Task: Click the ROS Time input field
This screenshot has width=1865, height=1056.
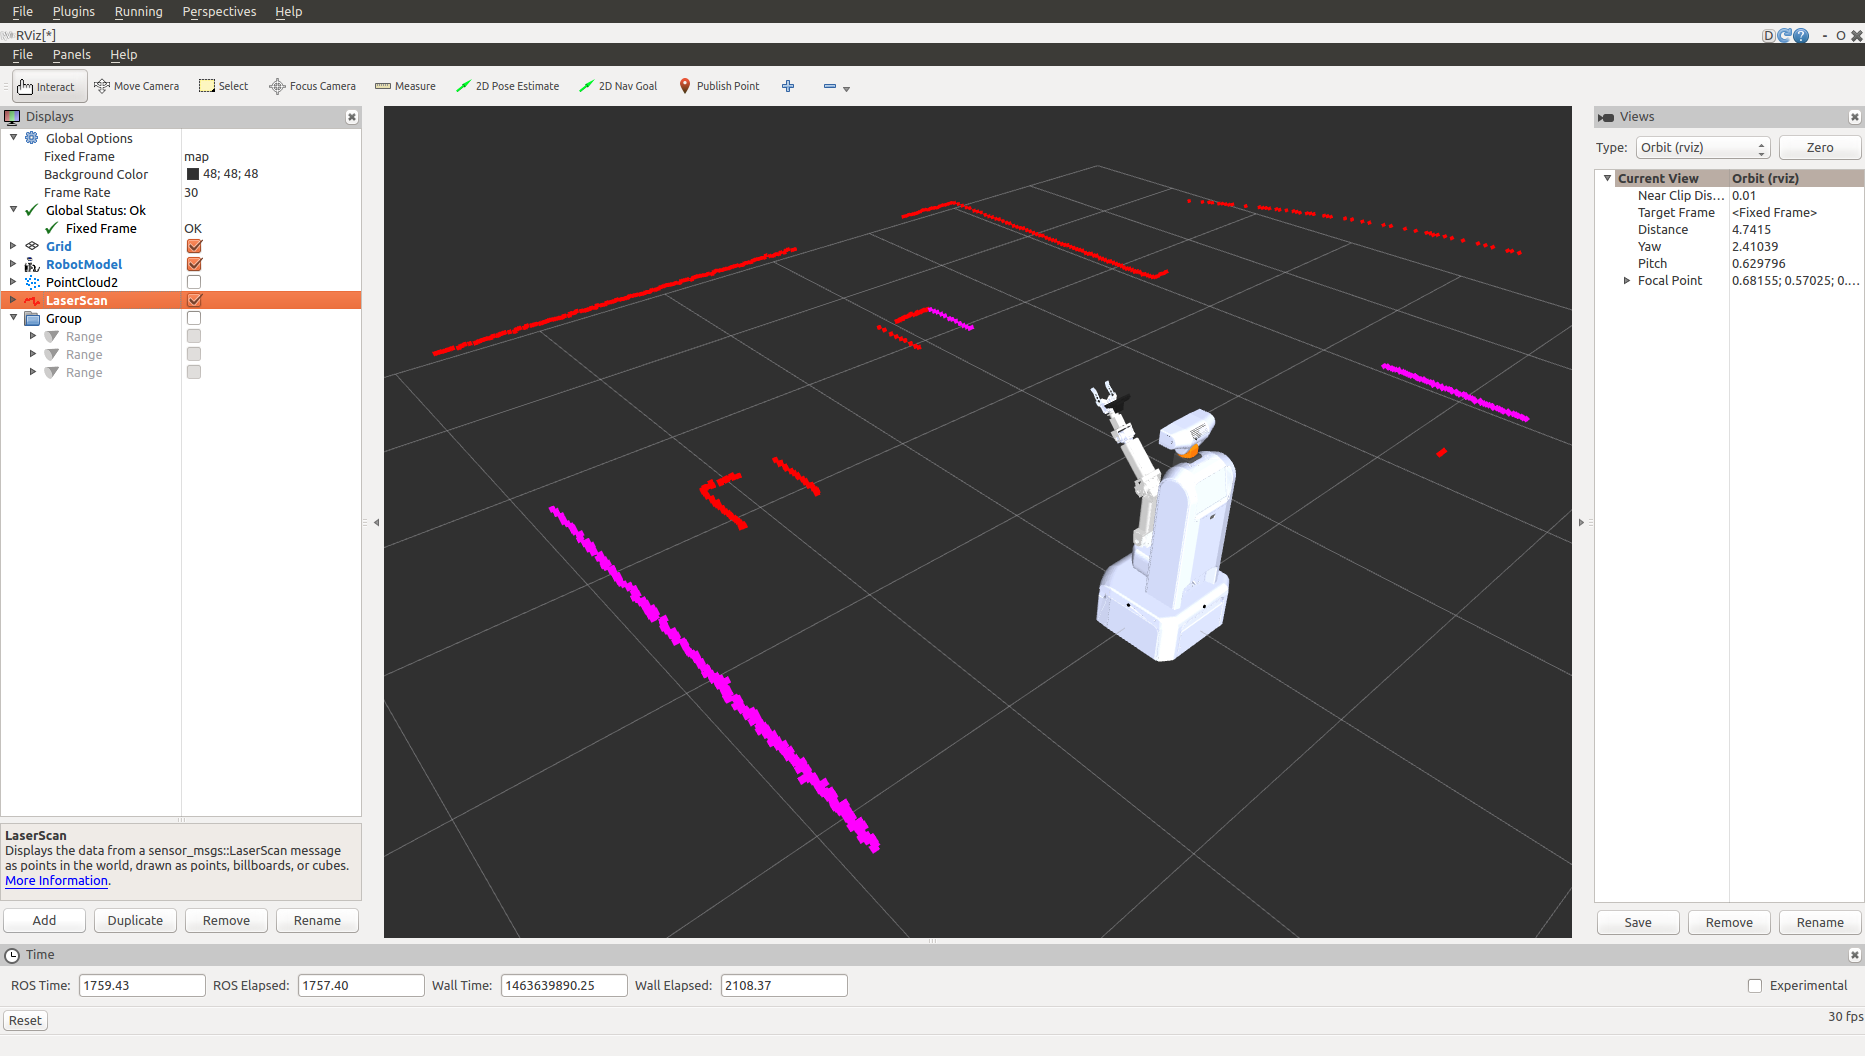Action: coord(141,986)
